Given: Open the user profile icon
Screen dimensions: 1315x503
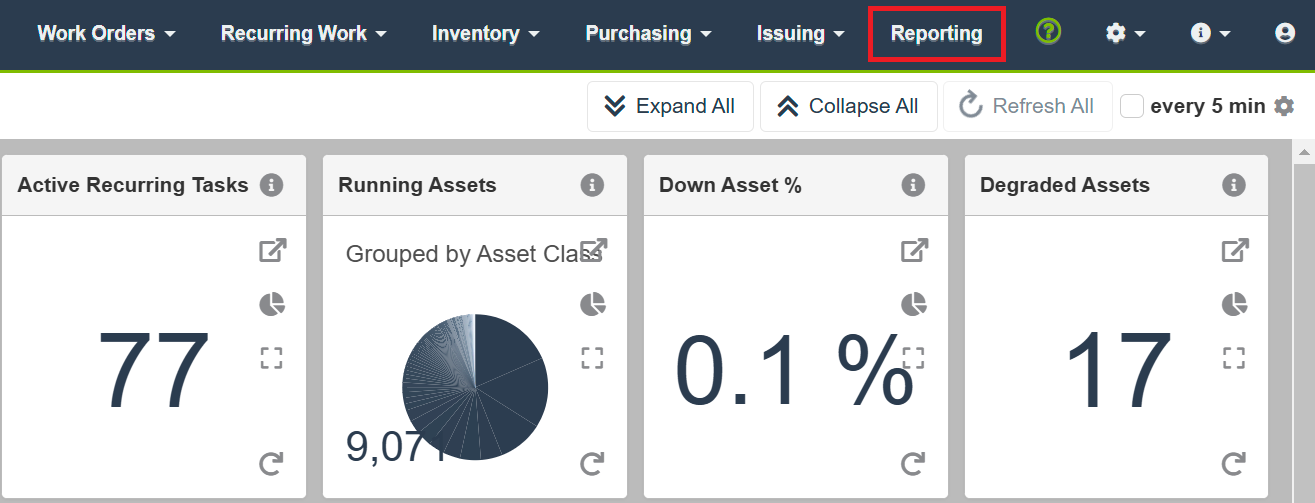Looking at the screenshot, I should point(1285,33).
